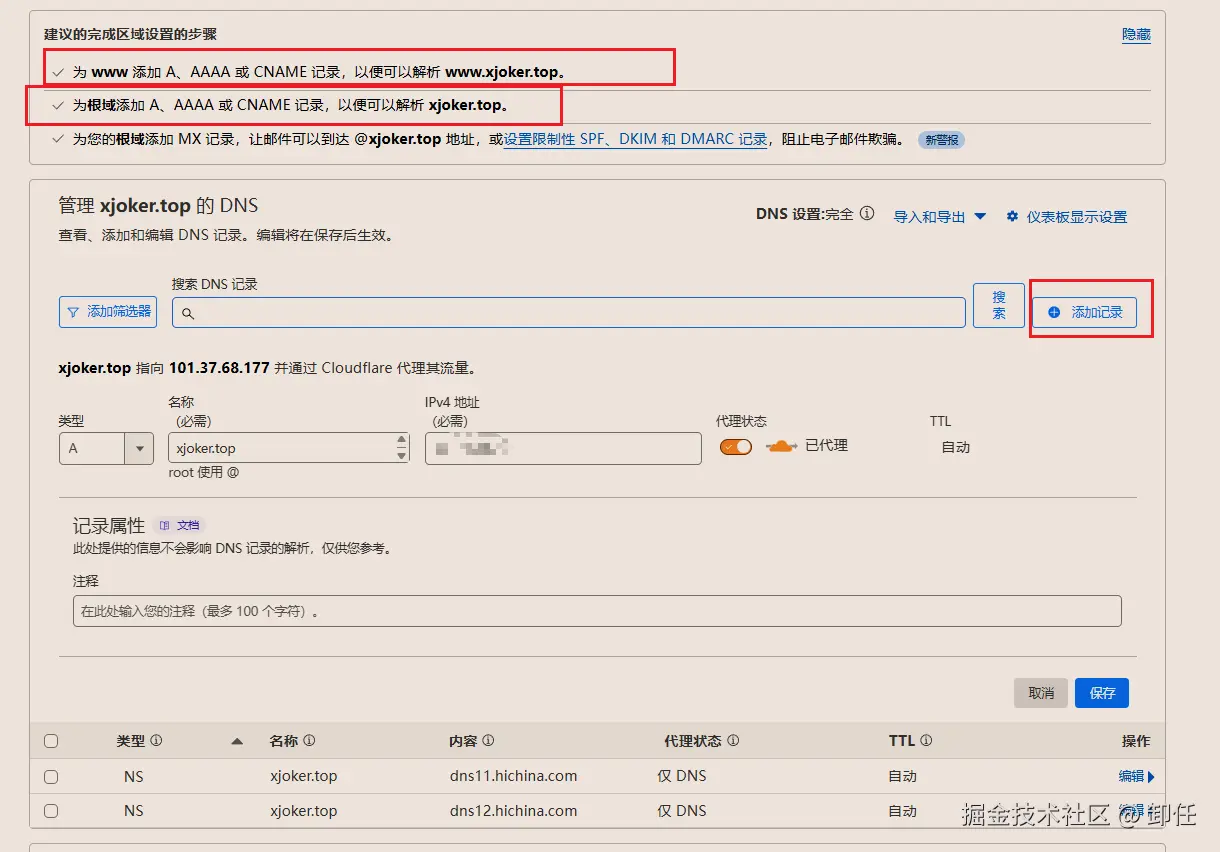The width and height of the screenshot is (1220, 852).
Task: Click info icon next to TTL column header
Action: click(x=926, y=741)
